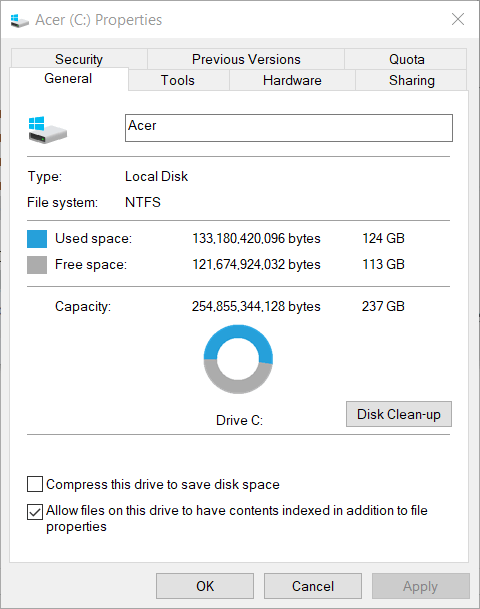
Task: Open the Previous Versions tab
Action: point(246,59)
